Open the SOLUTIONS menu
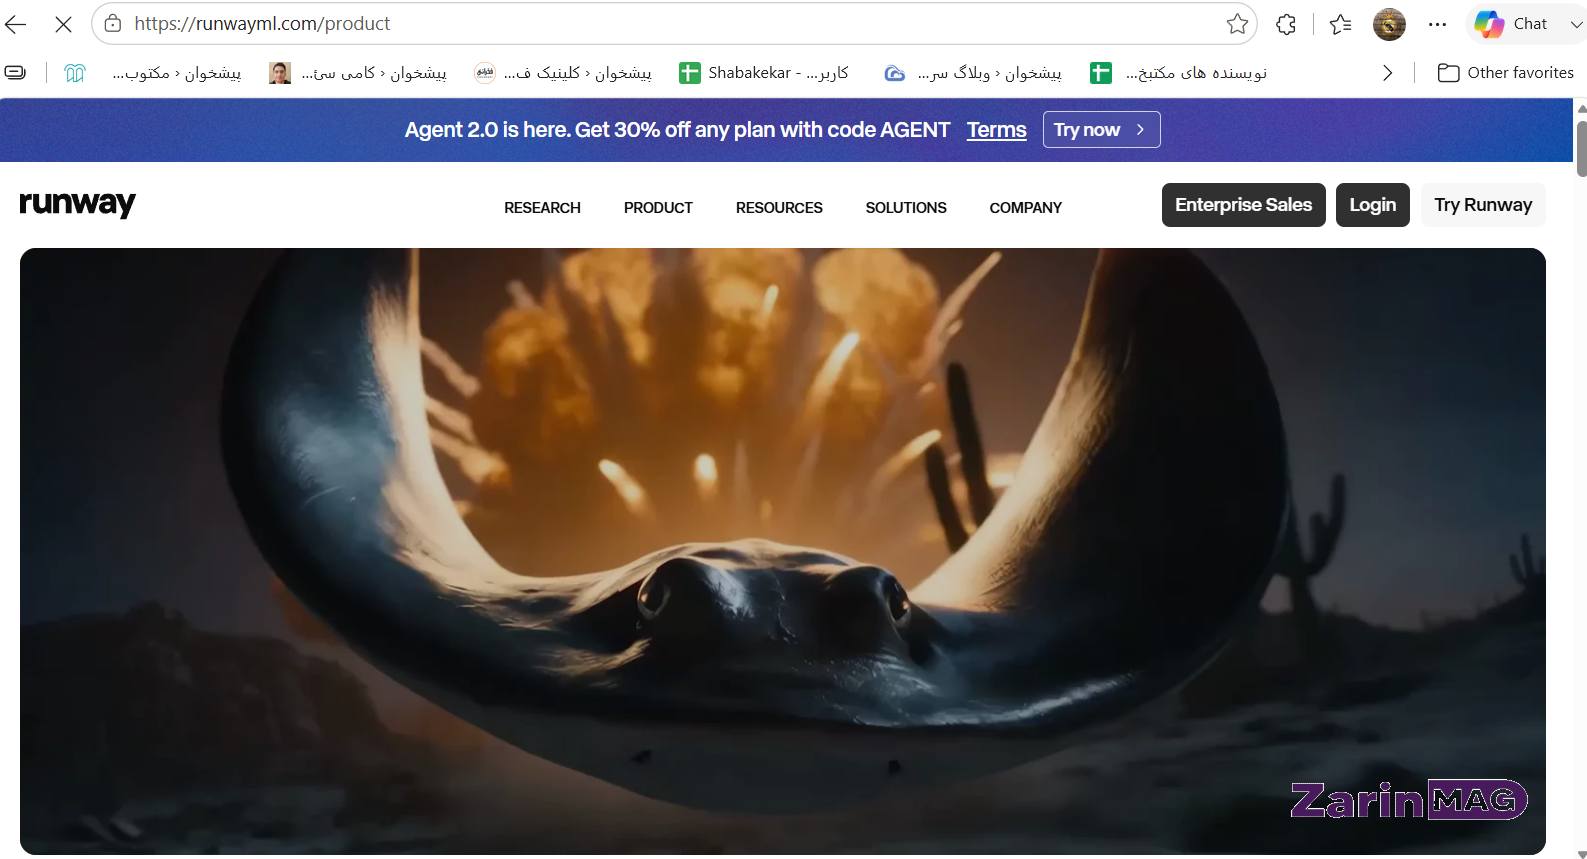The image size is (1587, 859). [906, 208]
